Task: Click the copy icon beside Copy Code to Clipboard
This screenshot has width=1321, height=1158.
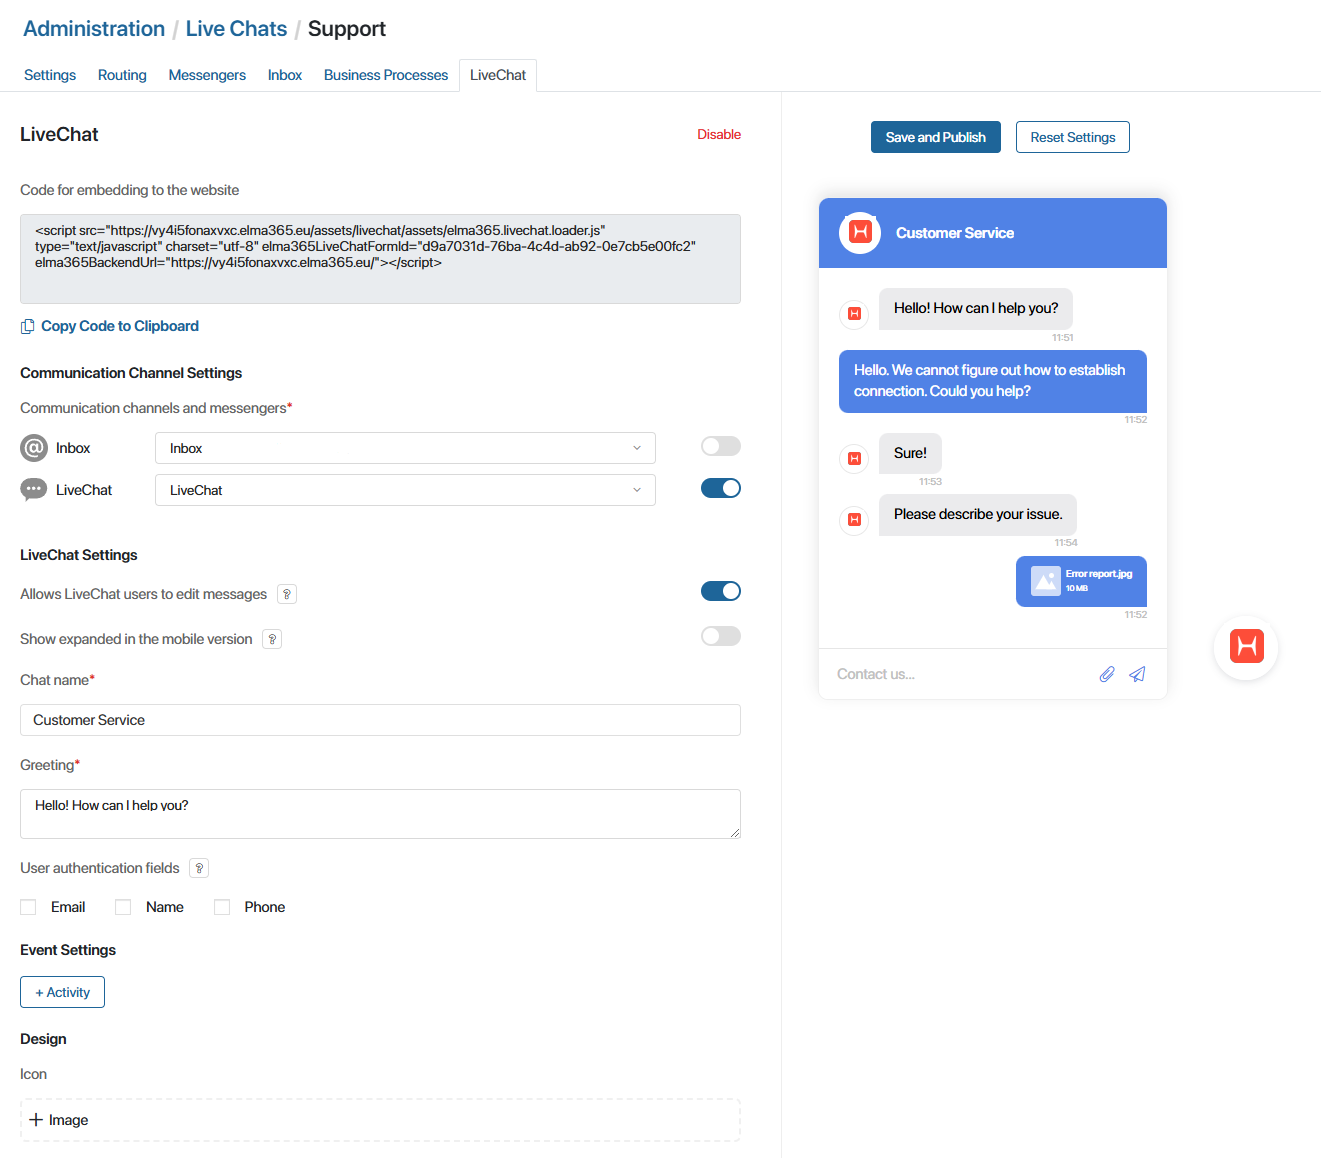Action: pos(28,327)
